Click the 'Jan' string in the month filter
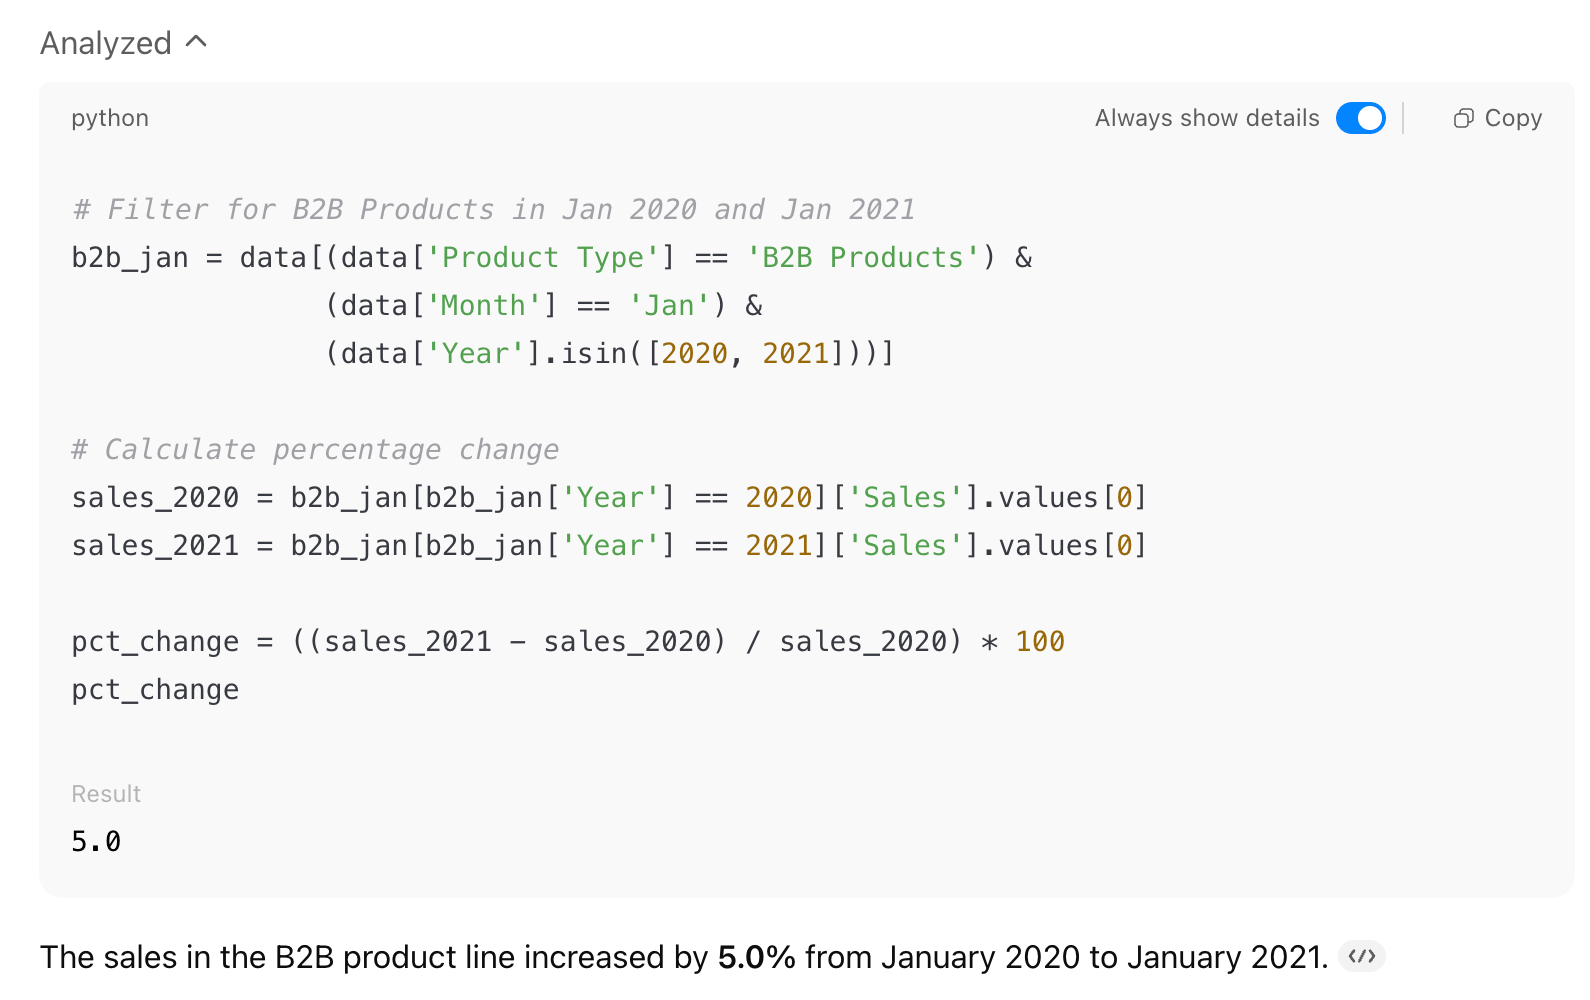The height and width of the screenshot is (1000, 1590). [669, 306]
